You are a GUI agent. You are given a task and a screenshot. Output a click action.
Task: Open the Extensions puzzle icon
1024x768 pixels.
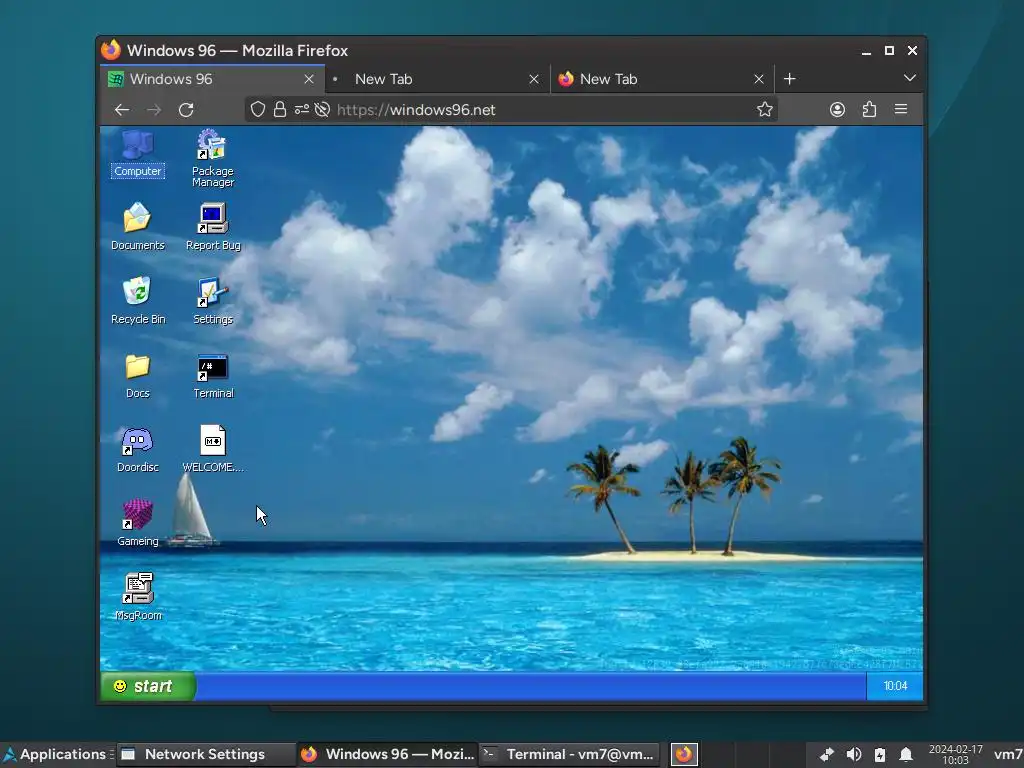[x=869, y=110]
